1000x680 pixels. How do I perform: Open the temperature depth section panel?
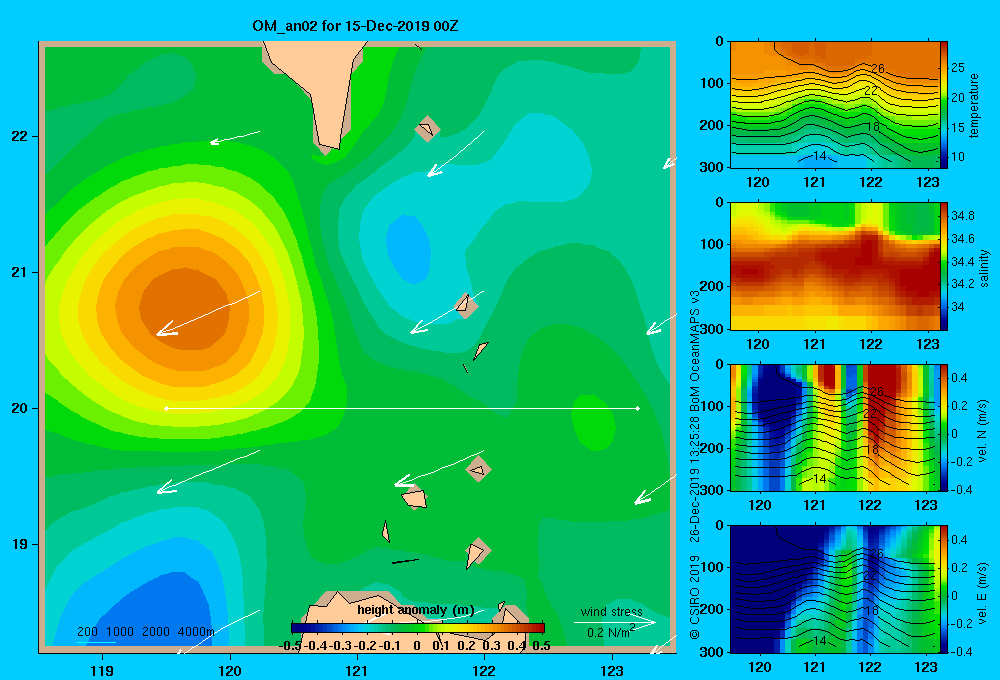pyautogui.click(x=835, y=105)
